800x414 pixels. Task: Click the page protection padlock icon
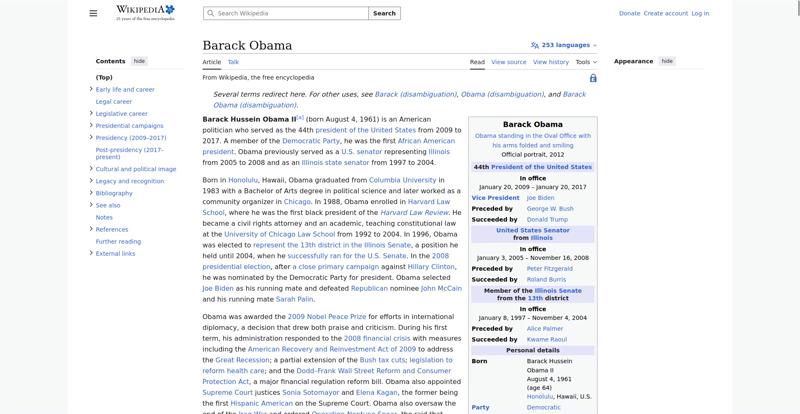click(x=593, y=78)
